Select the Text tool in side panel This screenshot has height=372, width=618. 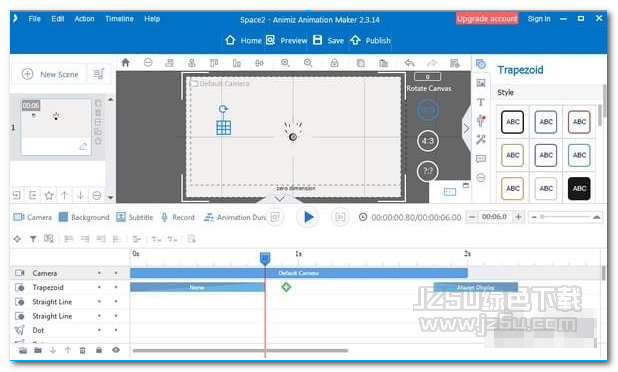(x=481, y=102)
